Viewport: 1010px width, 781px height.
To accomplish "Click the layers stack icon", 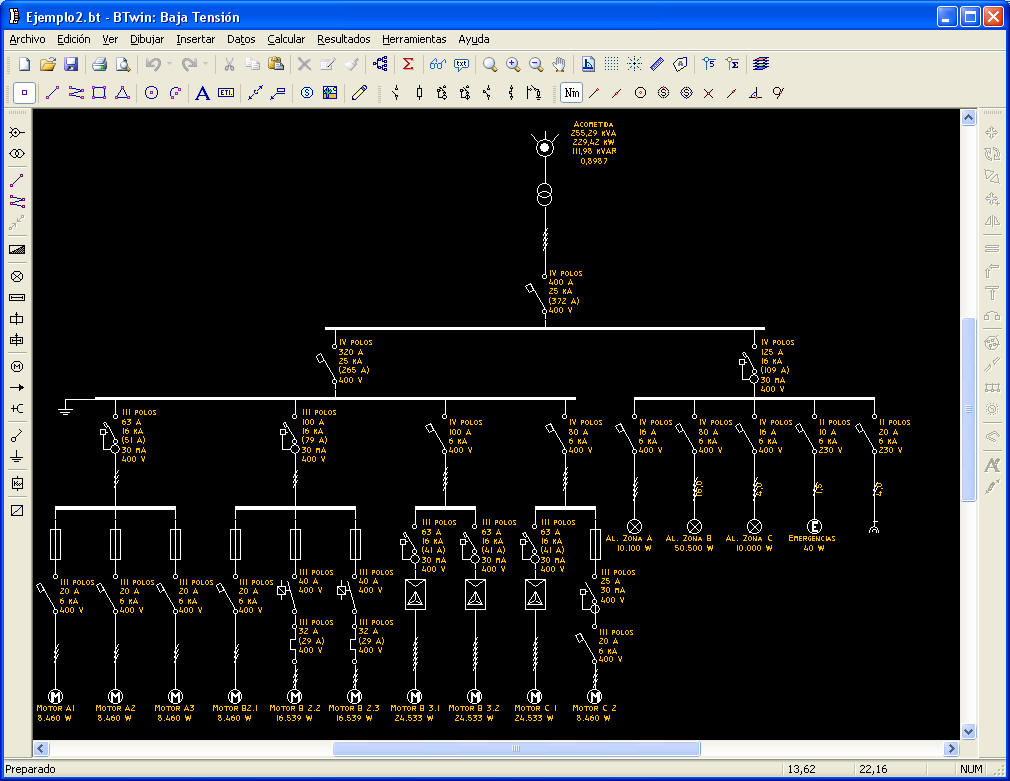I will (x=761, y=64).
